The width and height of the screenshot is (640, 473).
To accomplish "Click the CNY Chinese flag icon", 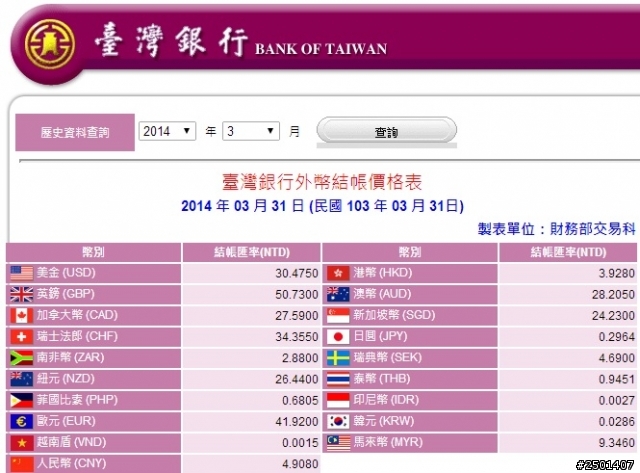I will 22,464.
